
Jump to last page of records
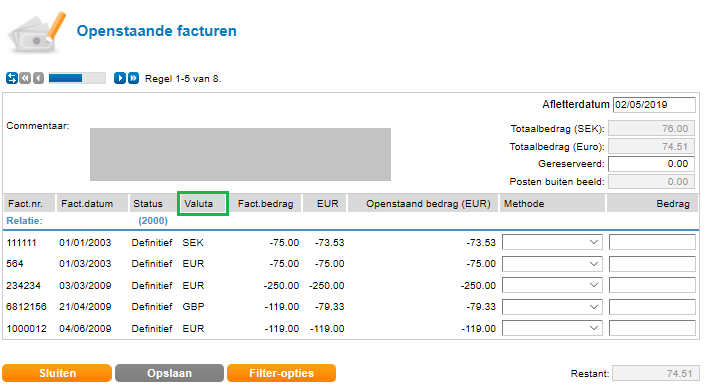[x=134, y=78]
